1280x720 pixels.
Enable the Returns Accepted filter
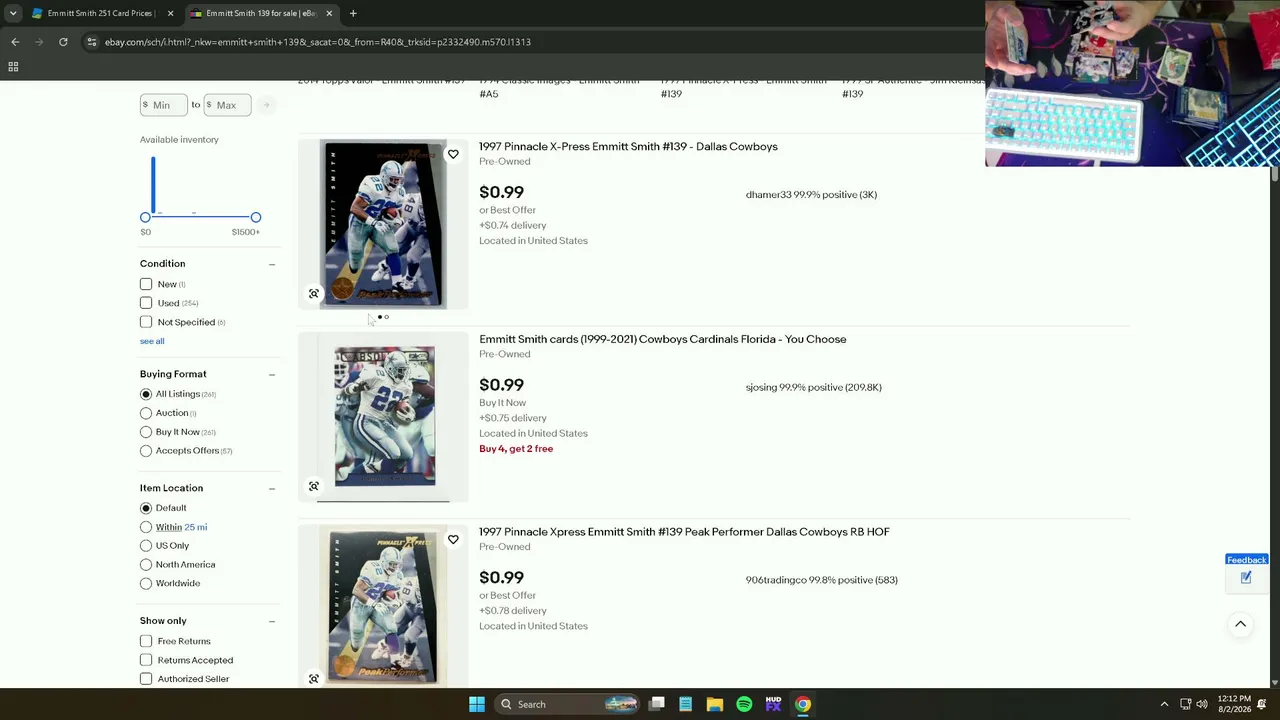pos(146,660)
